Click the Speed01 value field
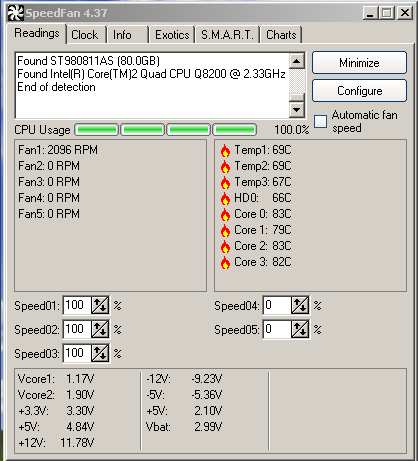The image size is (418, 461). coord(77,305)
